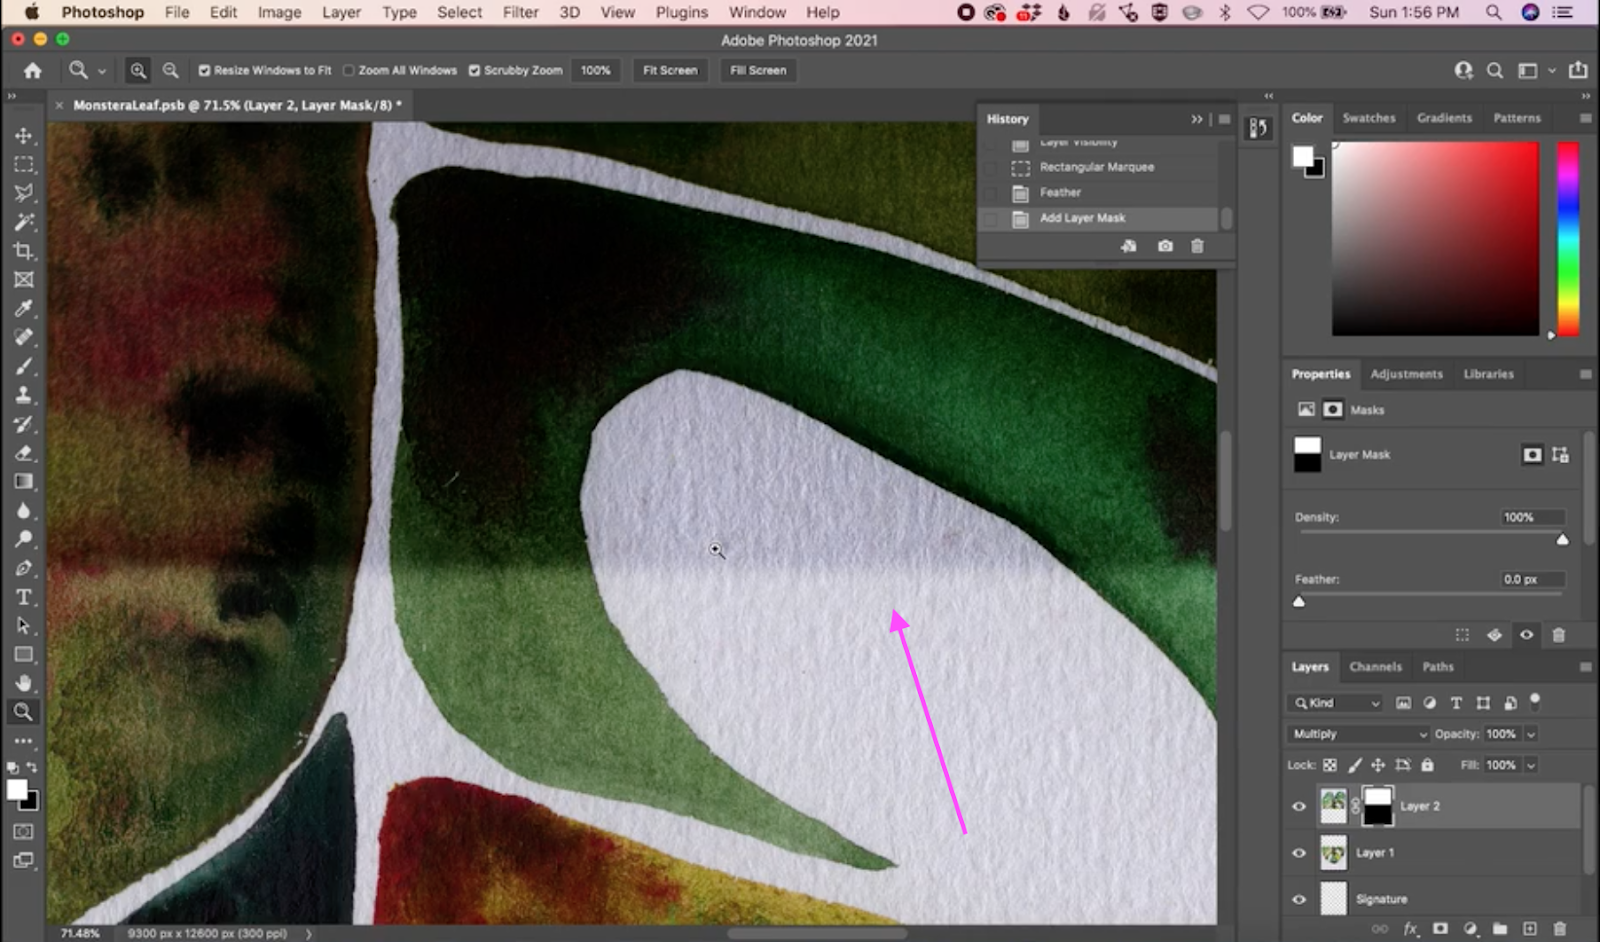The image size is (1600, 942).
Task: Toggle the Signature layer visibility
Action: tap(1299, 899)
